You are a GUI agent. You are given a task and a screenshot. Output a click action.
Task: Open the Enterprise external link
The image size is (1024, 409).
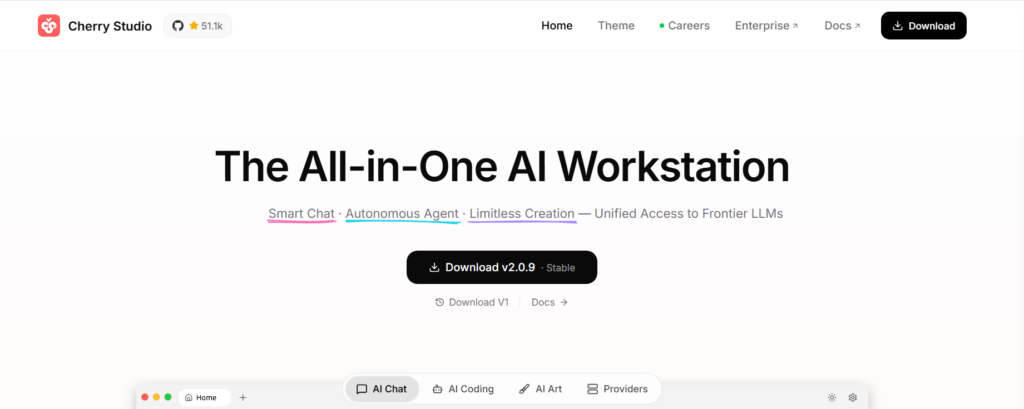[x=767, y=25]
